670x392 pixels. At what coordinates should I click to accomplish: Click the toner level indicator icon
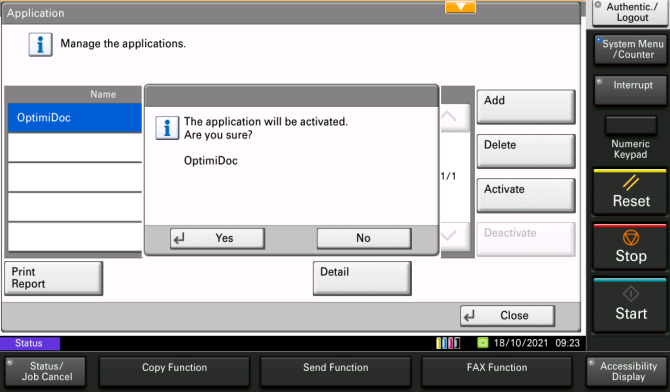point(448,343)
